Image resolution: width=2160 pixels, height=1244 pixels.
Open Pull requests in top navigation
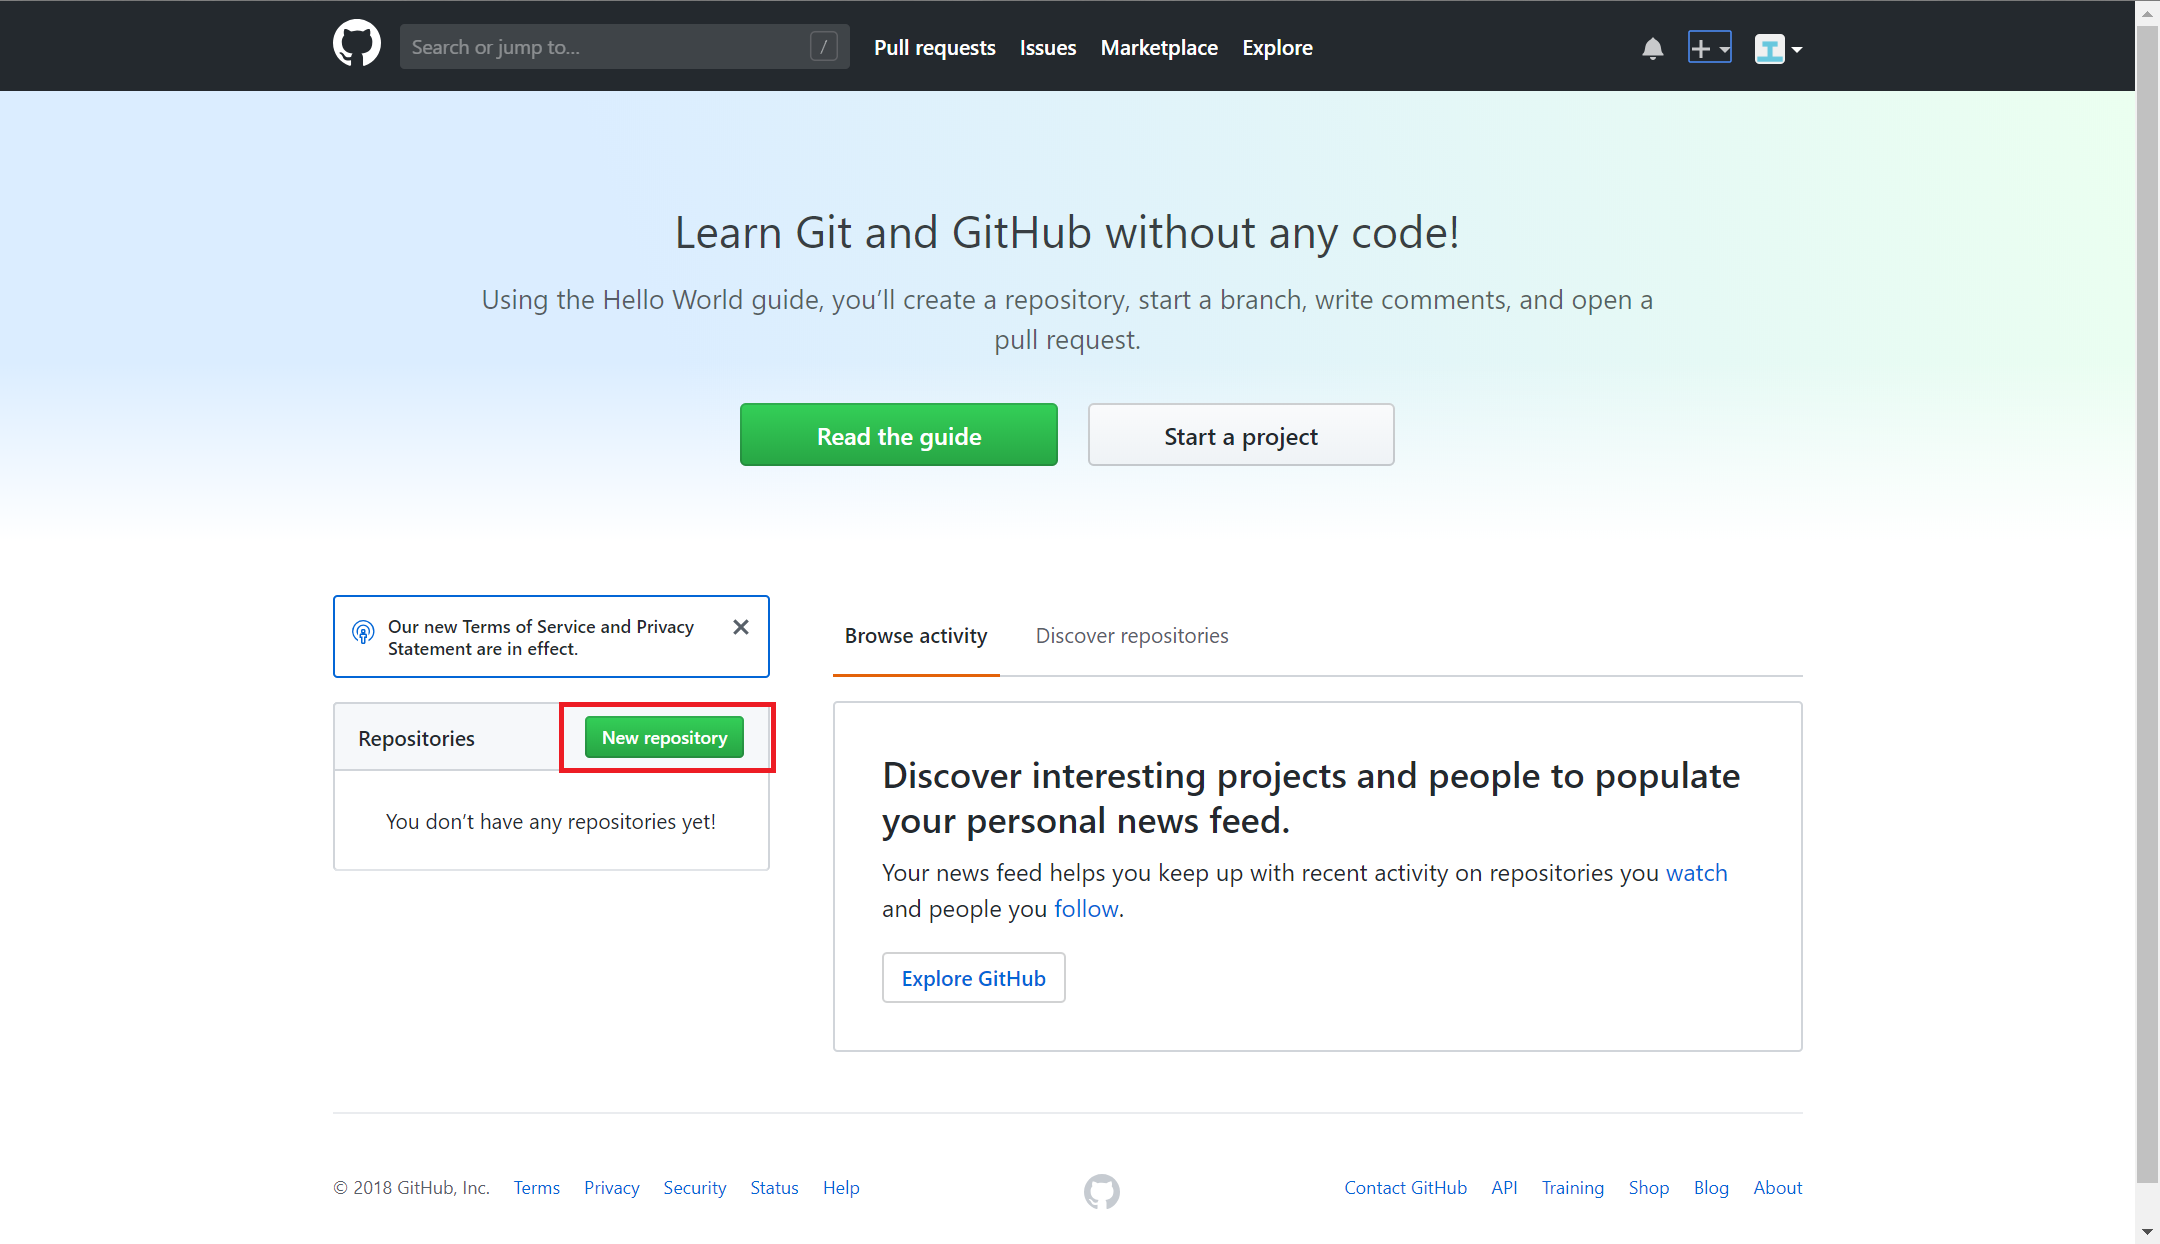pos(934,48)
